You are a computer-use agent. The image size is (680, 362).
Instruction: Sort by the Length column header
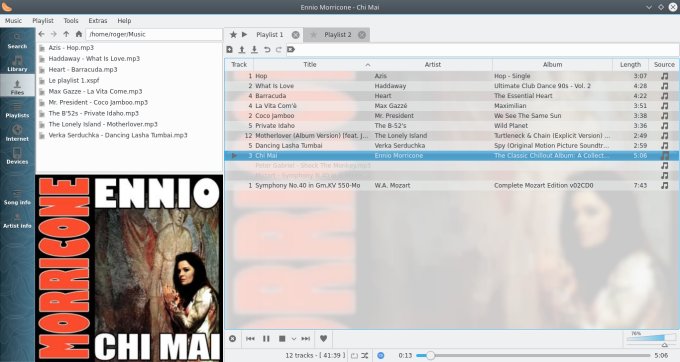tap(630, 65)
